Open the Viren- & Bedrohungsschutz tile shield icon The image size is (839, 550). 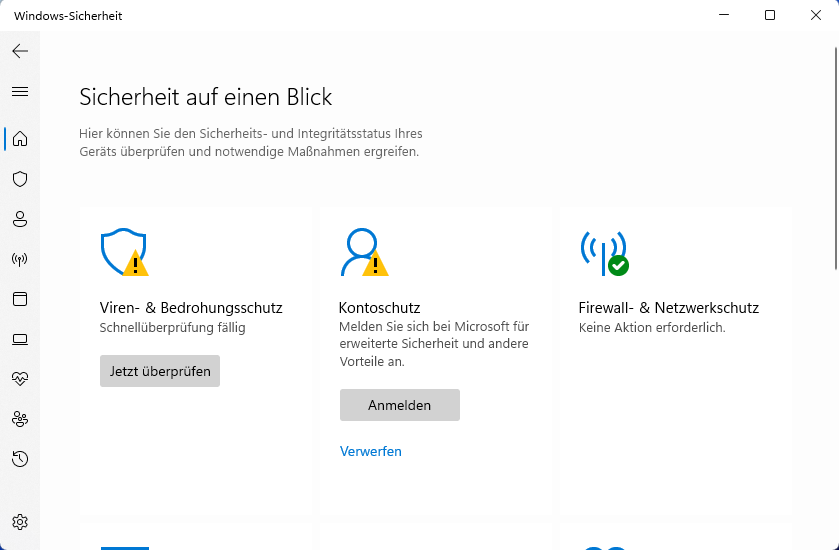pos(124,253)
